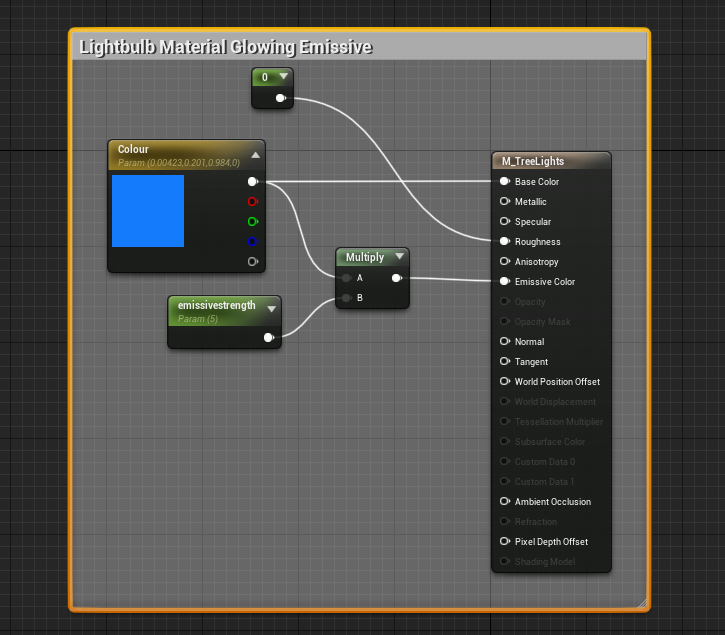This screenshot has width=725, height=635.
Task: Click the Param (0.00423,0.201,0.984,0) text
Action: [178, 163]
